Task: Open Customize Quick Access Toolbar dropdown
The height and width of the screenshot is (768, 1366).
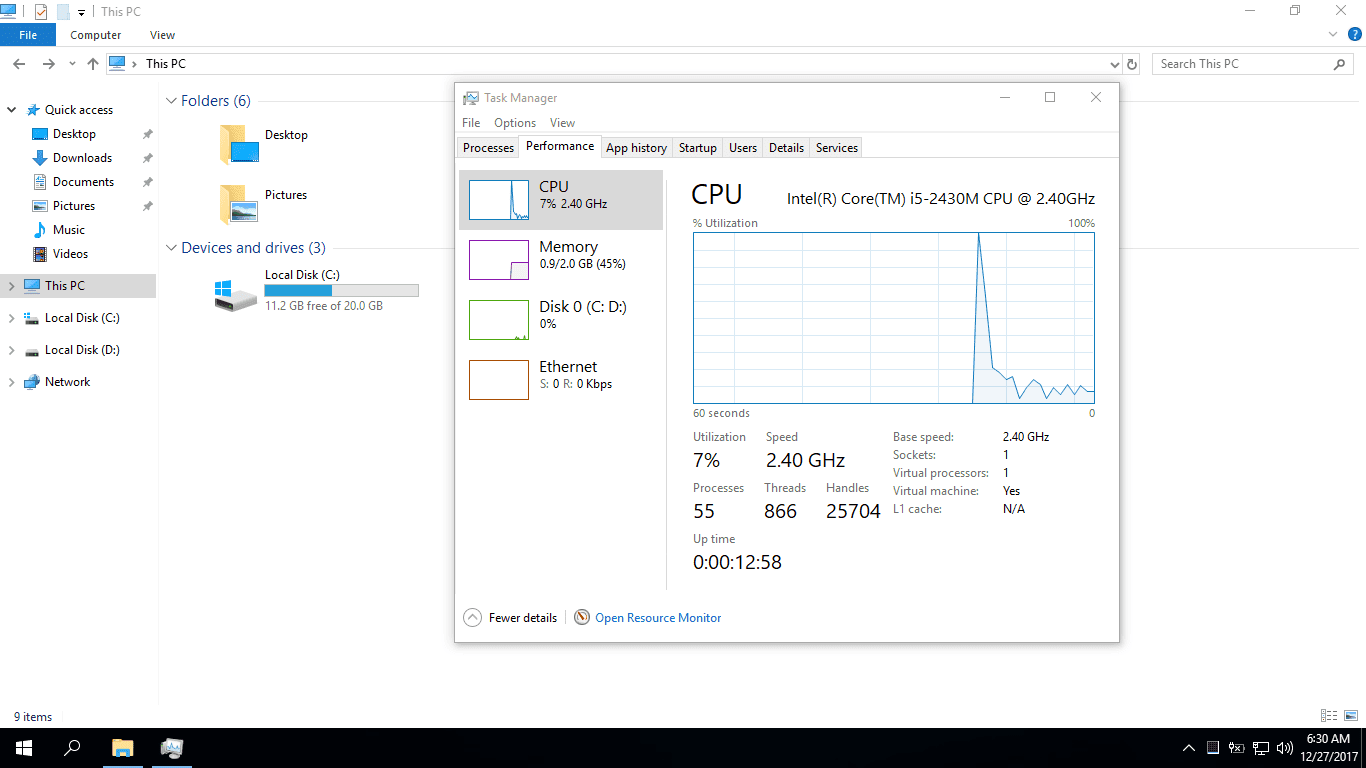Action: click(81, 13)
